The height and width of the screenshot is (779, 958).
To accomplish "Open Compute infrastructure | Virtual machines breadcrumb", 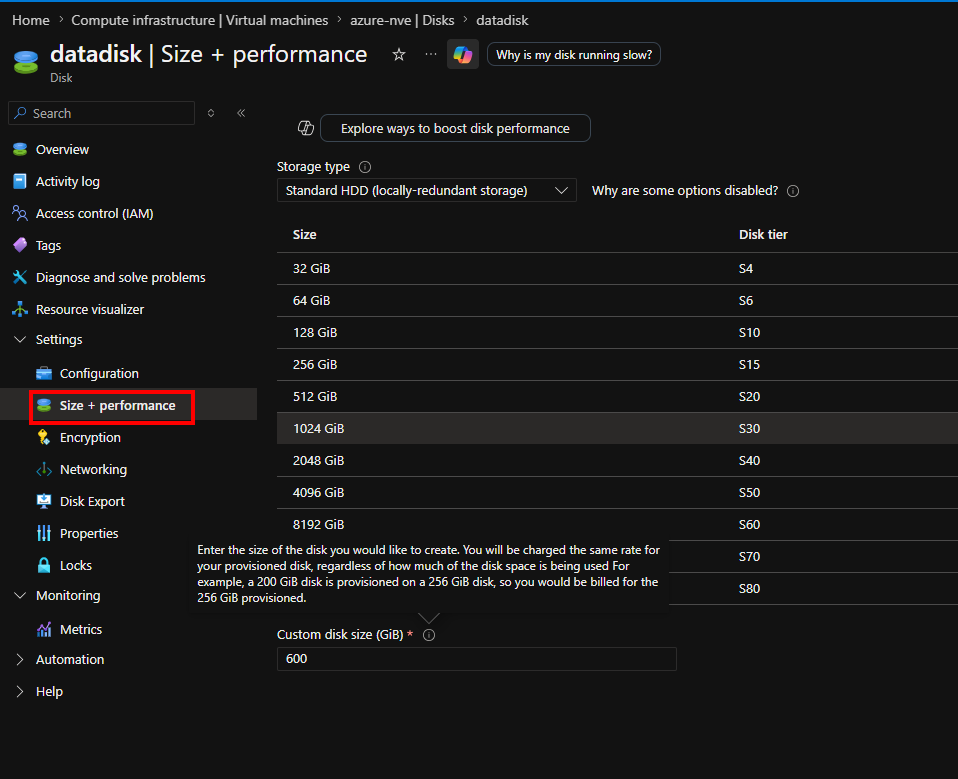I will pyautogui.click(x=200, y=20).
